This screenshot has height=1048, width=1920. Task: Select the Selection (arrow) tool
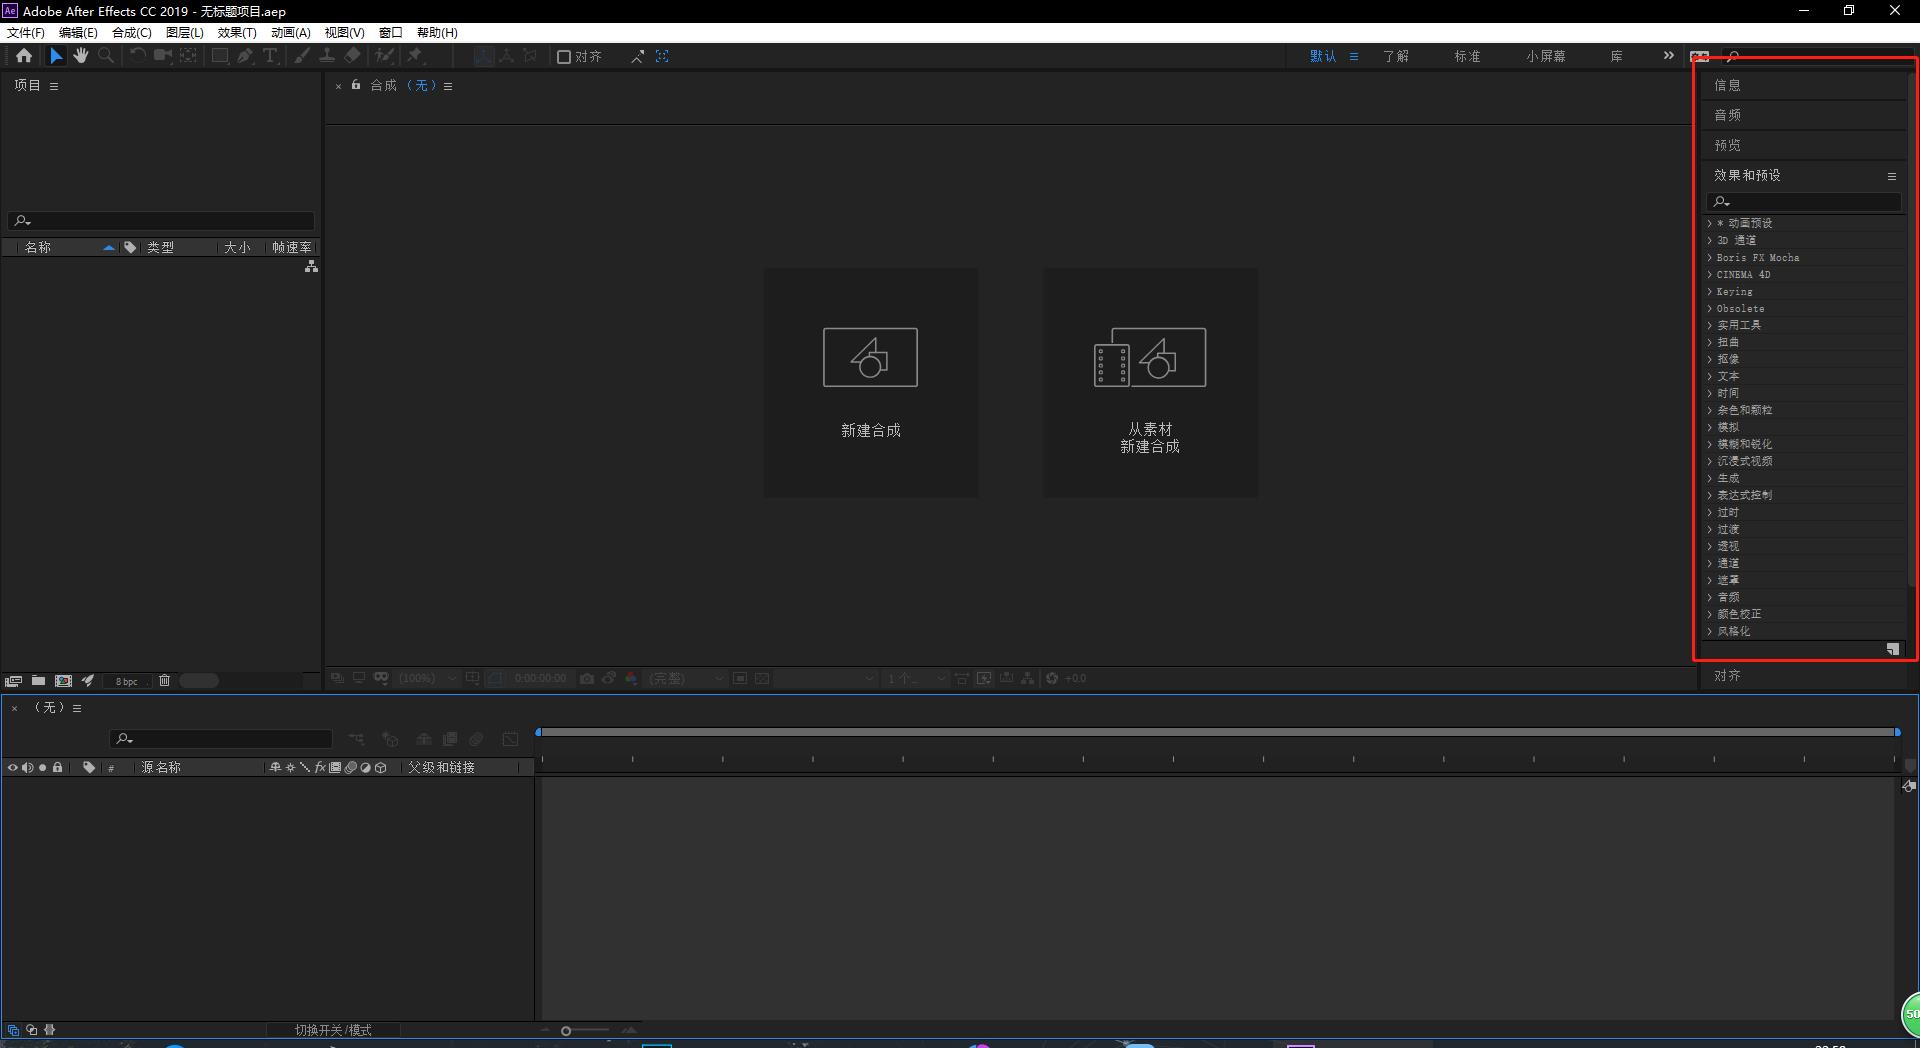pos(56,56)
